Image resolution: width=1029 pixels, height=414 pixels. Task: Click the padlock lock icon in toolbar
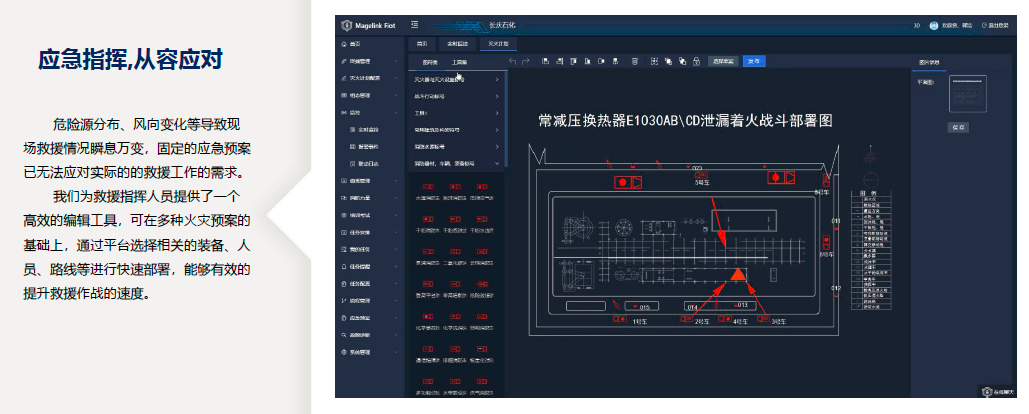point(696,61)
